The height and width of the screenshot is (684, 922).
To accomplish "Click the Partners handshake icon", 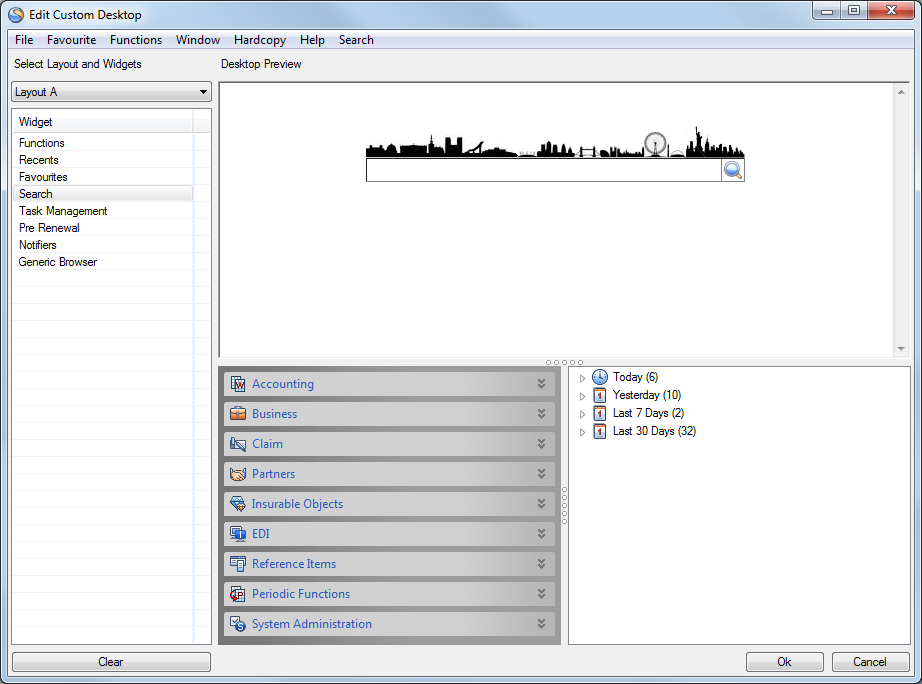I will (x=238, y=473).
